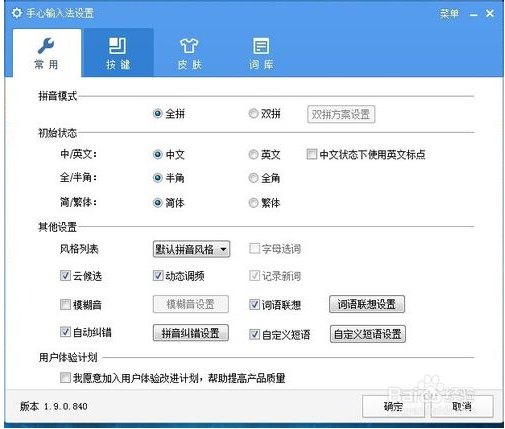This screenshot has height=429, width=505.
Task: Select the 全角 radio button
Action: (x=253, y=178)
